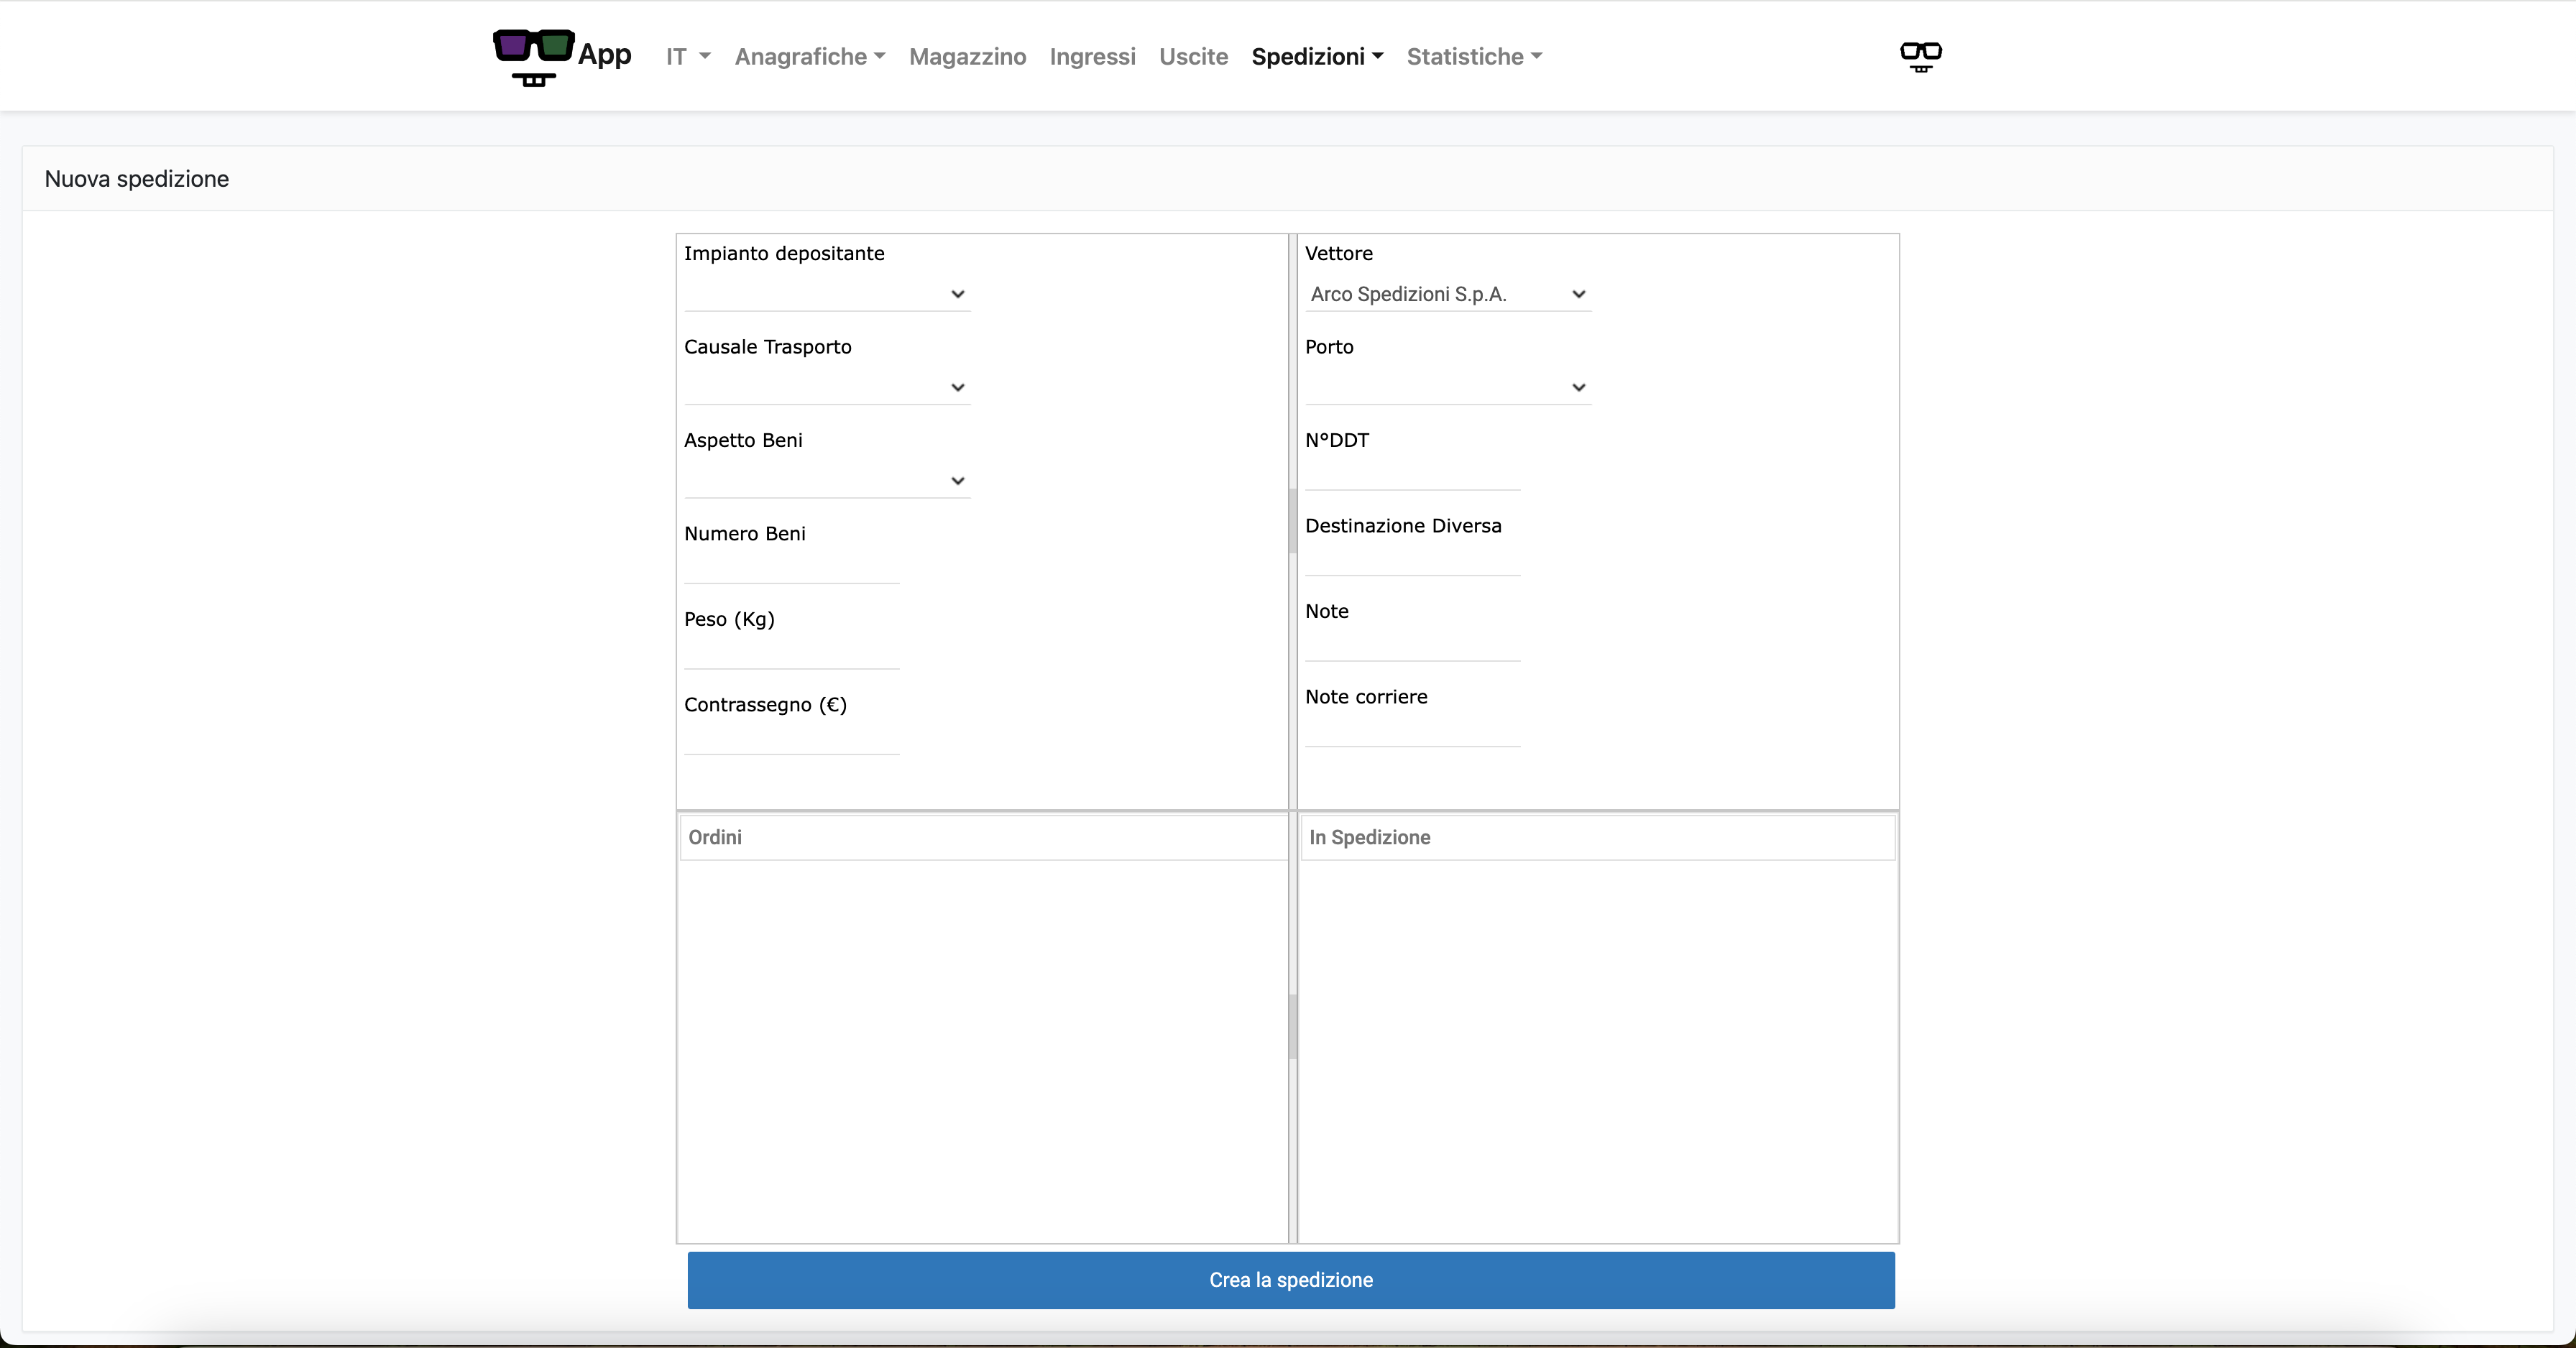
Task: Expand the Statistiche menu
Action: click(x=1474, y=57)
